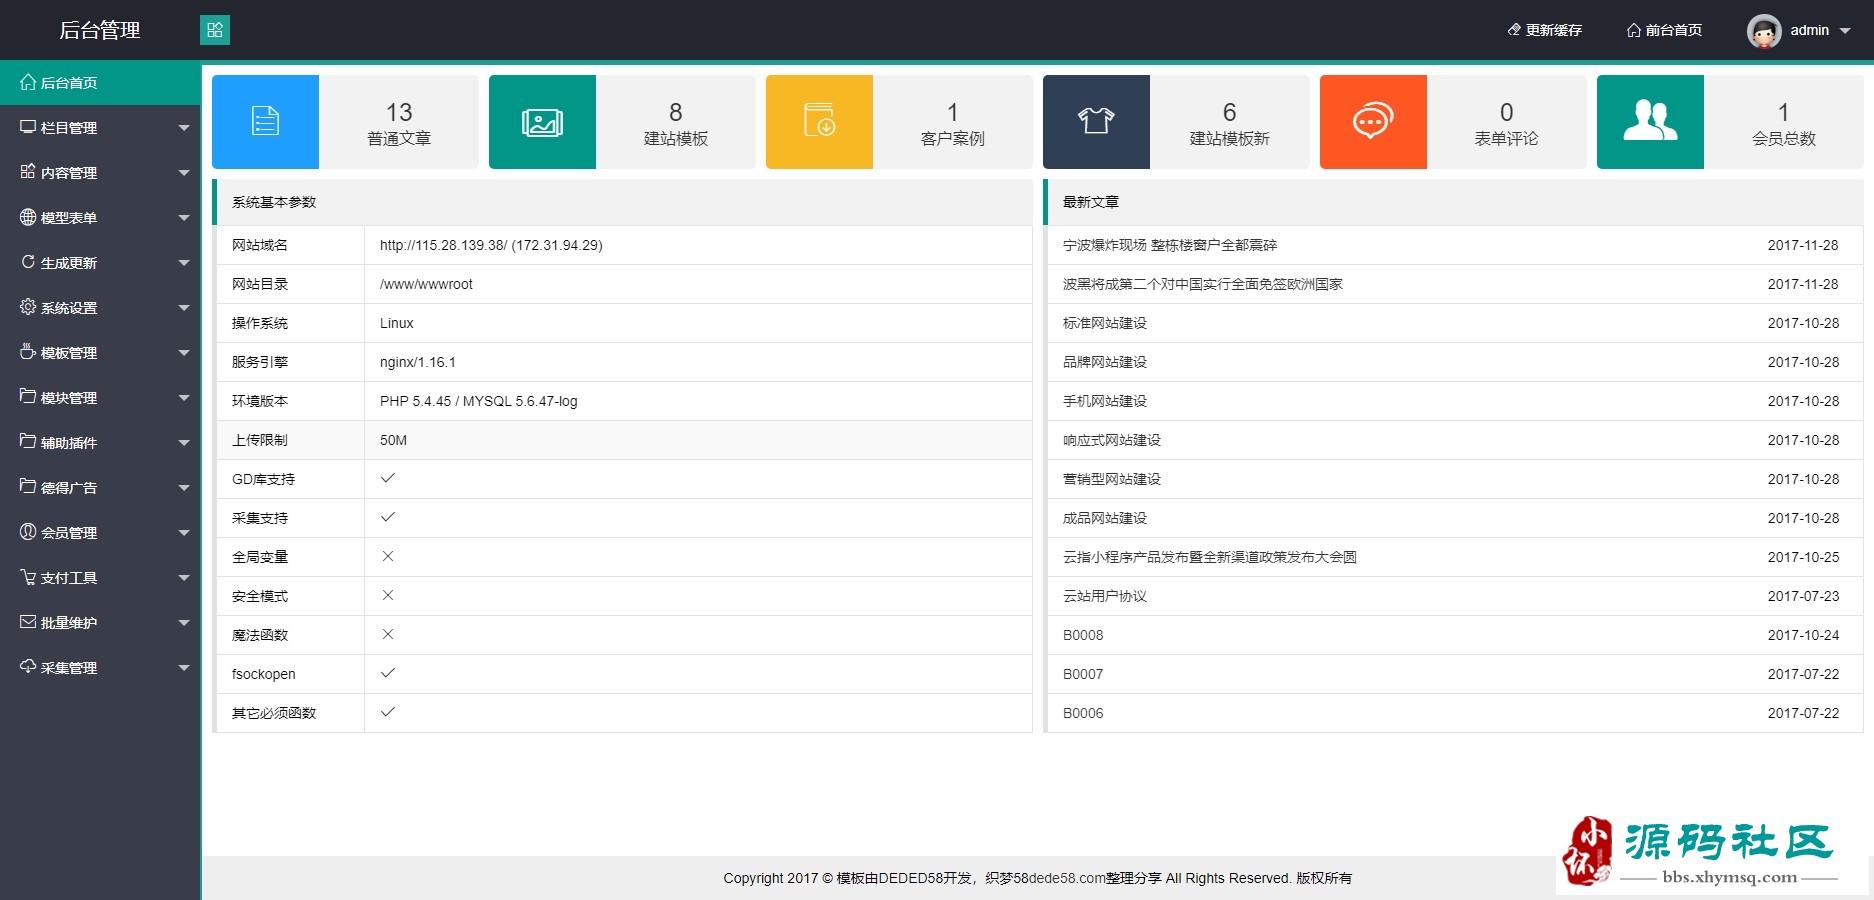Screen dimensions: 1874x900
Task: Click the yellow 客户案例 download icon tile
Action: [819, 122]
